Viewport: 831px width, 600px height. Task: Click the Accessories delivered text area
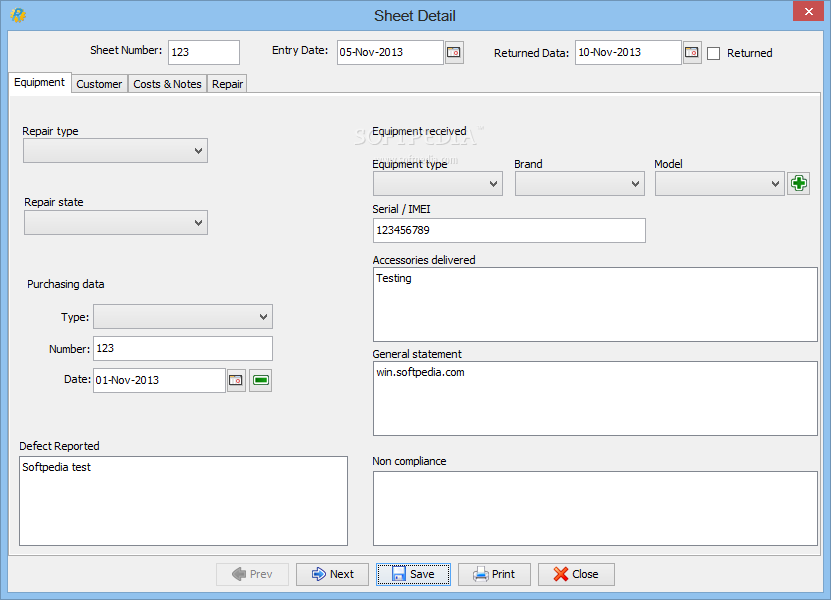(x=595, y=304)
